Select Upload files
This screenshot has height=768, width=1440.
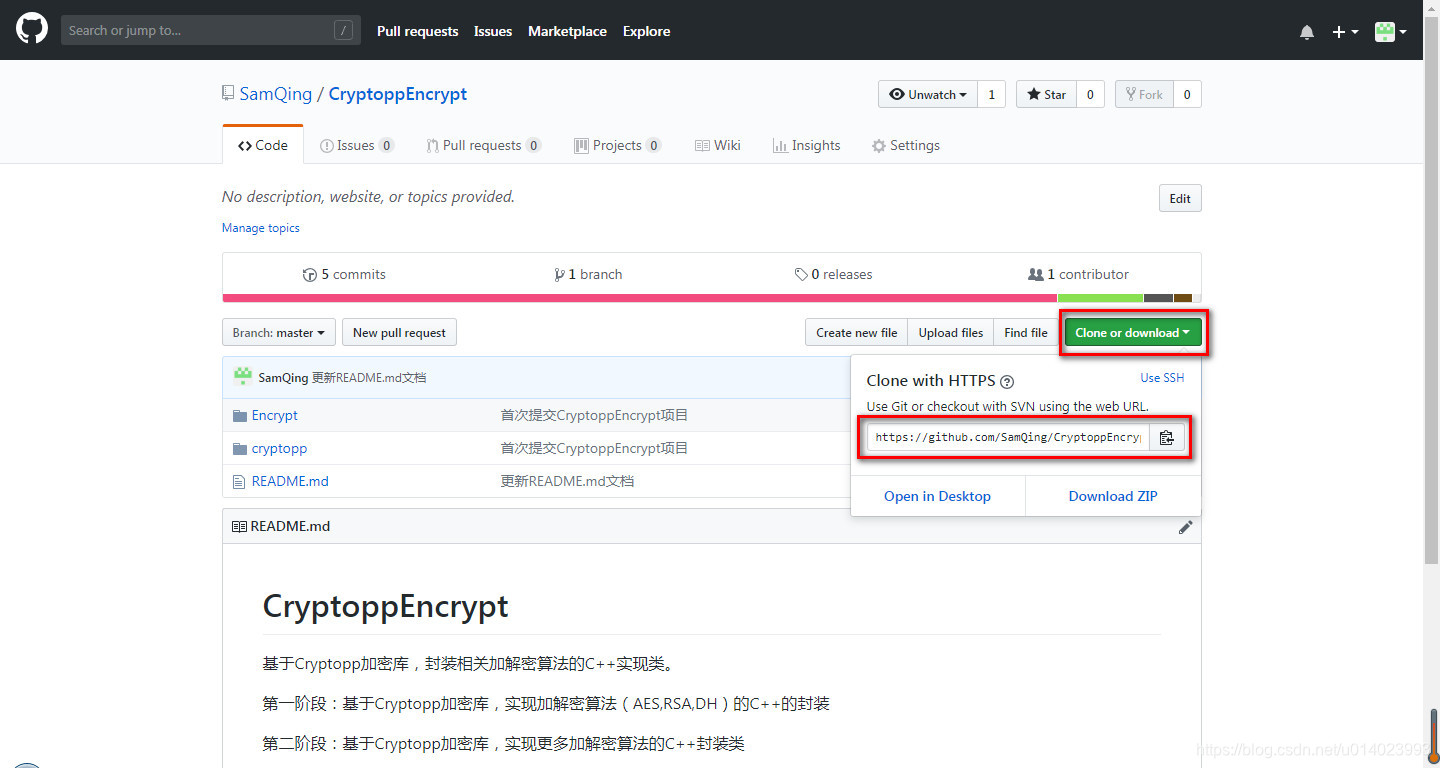point(951,332)
